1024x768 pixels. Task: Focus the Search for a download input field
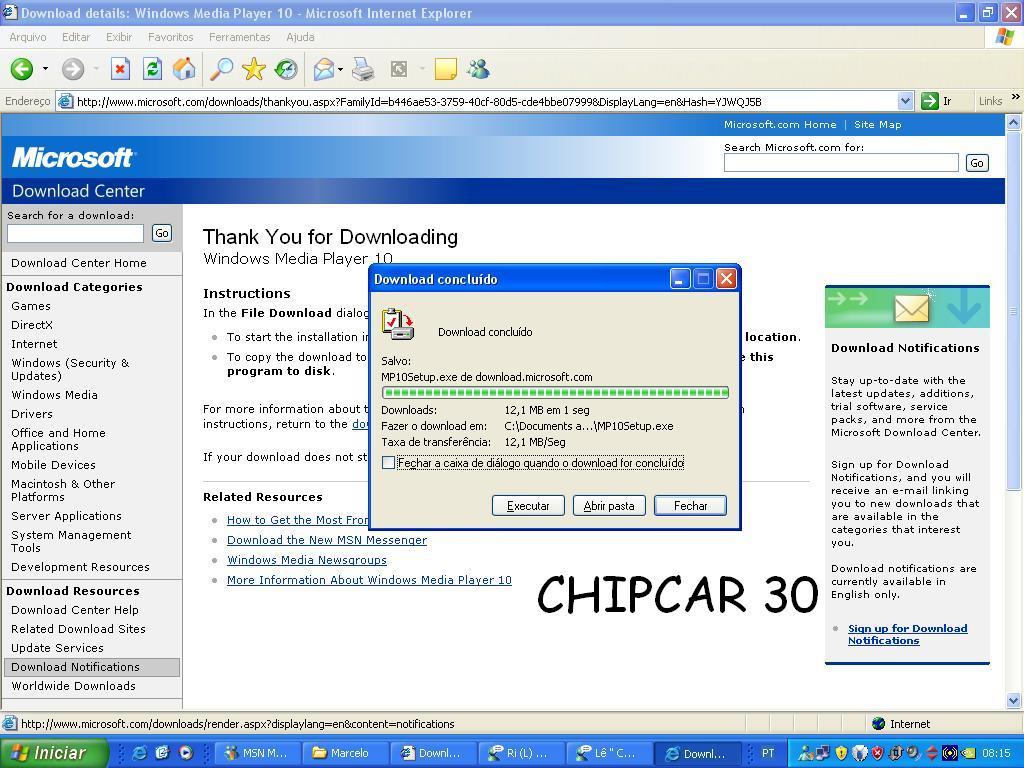(75, 233)
